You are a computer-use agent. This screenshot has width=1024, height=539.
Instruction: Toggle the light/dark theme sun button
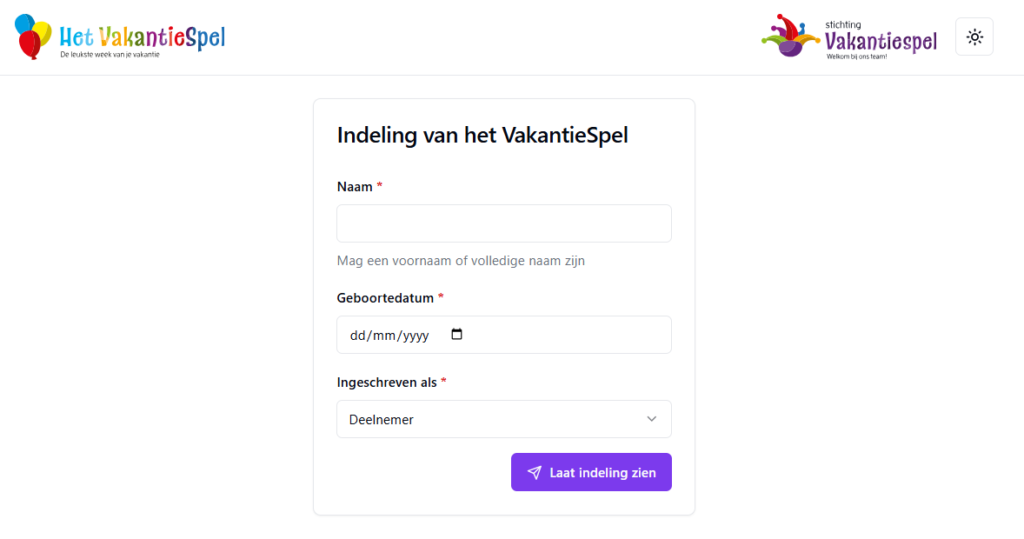coord(974,37)
